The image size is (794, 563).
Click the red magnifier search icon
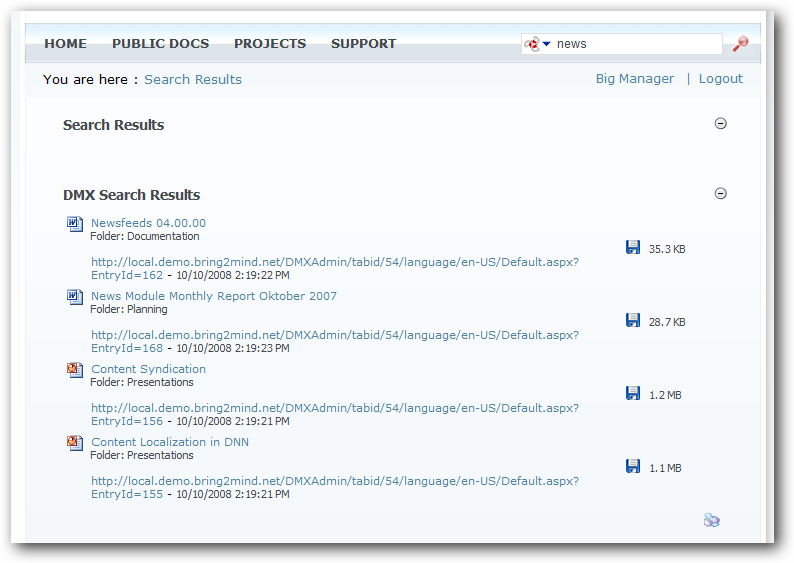(740, 44)
